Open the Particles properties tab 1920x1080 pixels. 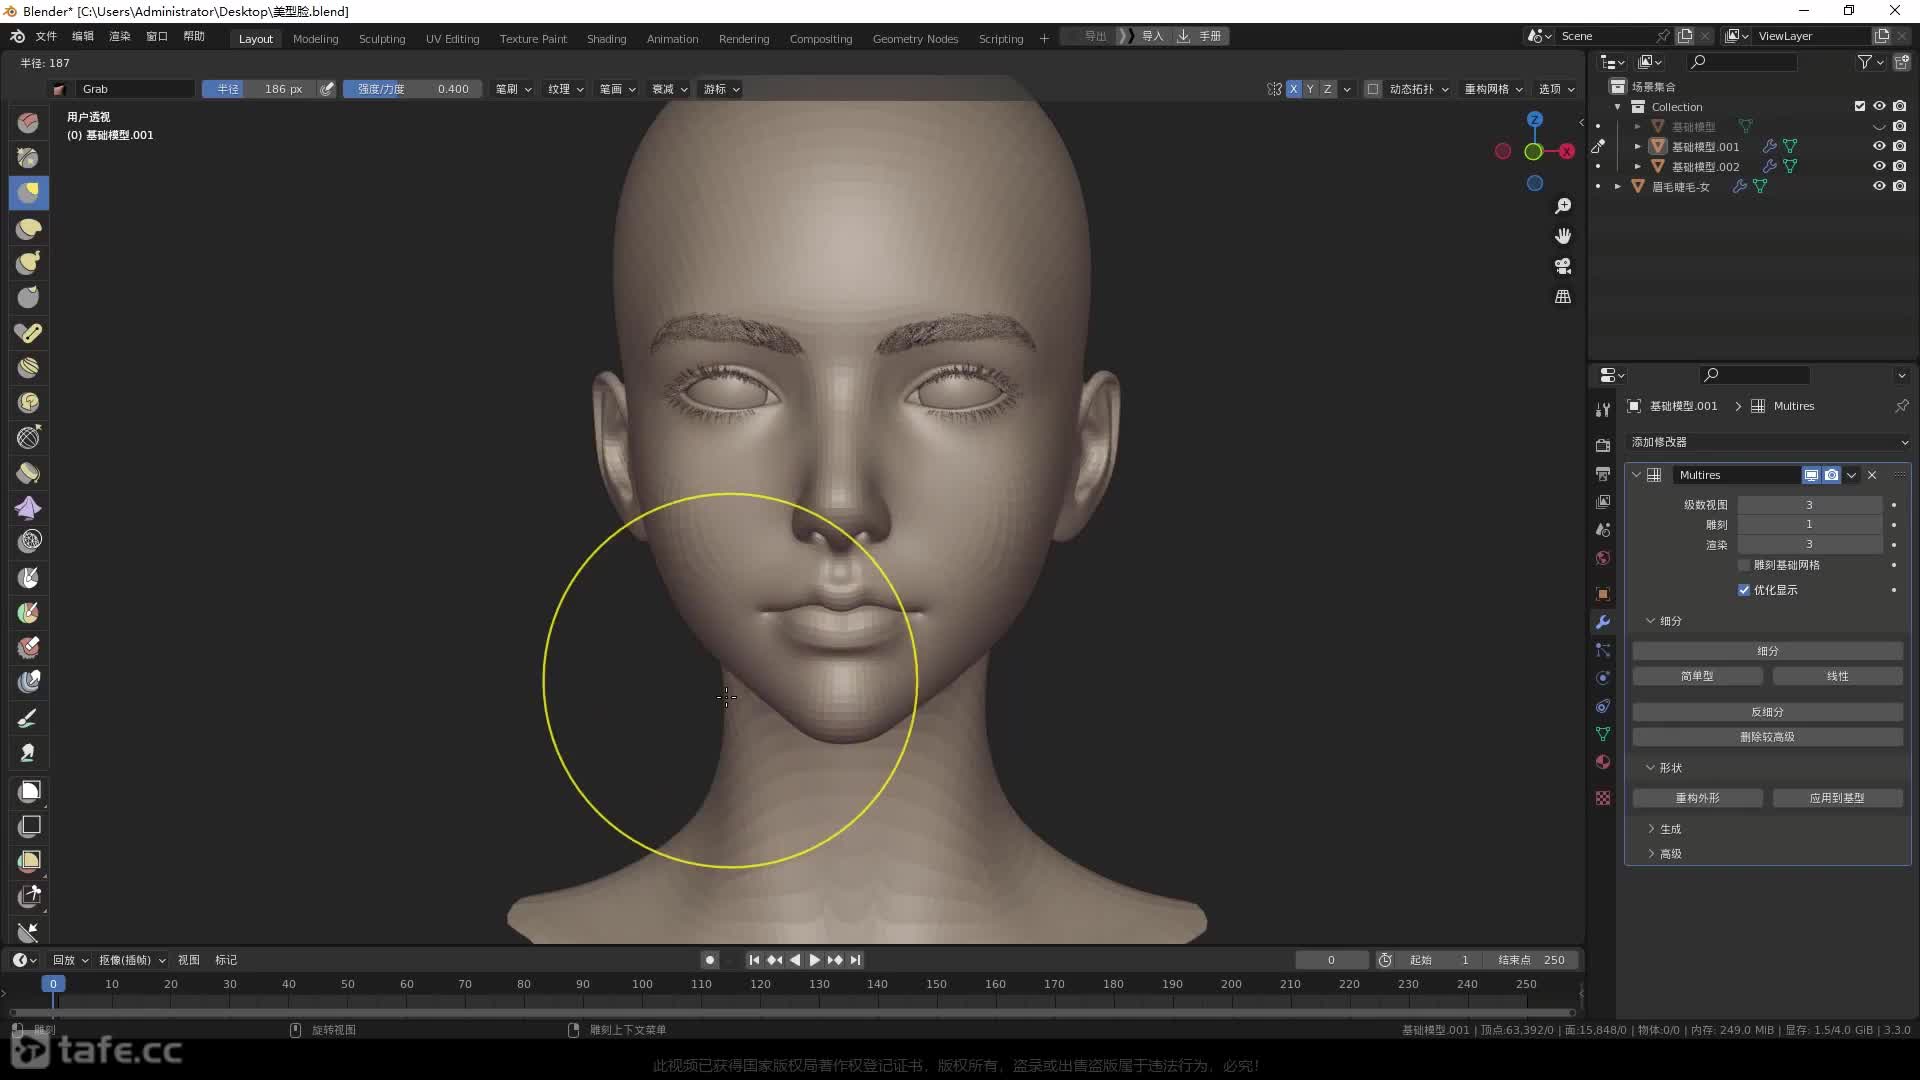coord(1603,650)
